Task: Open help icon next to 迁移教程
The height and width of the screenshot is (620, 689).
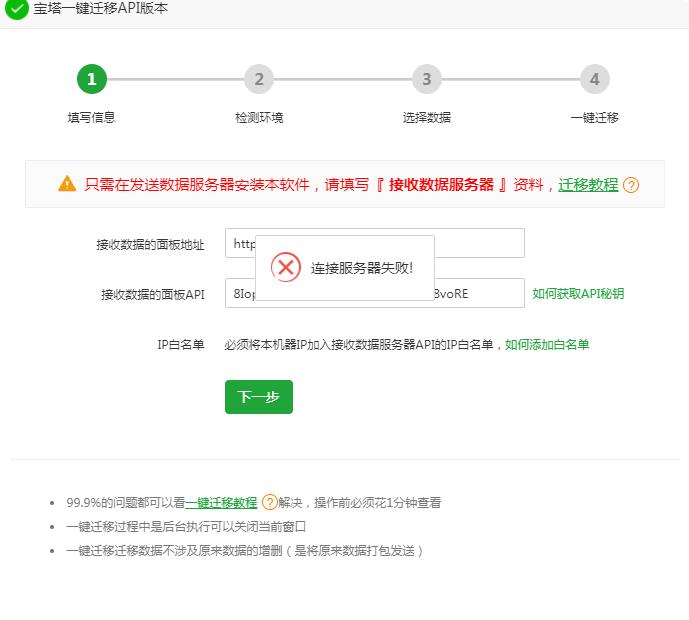Action: [631, 185]
